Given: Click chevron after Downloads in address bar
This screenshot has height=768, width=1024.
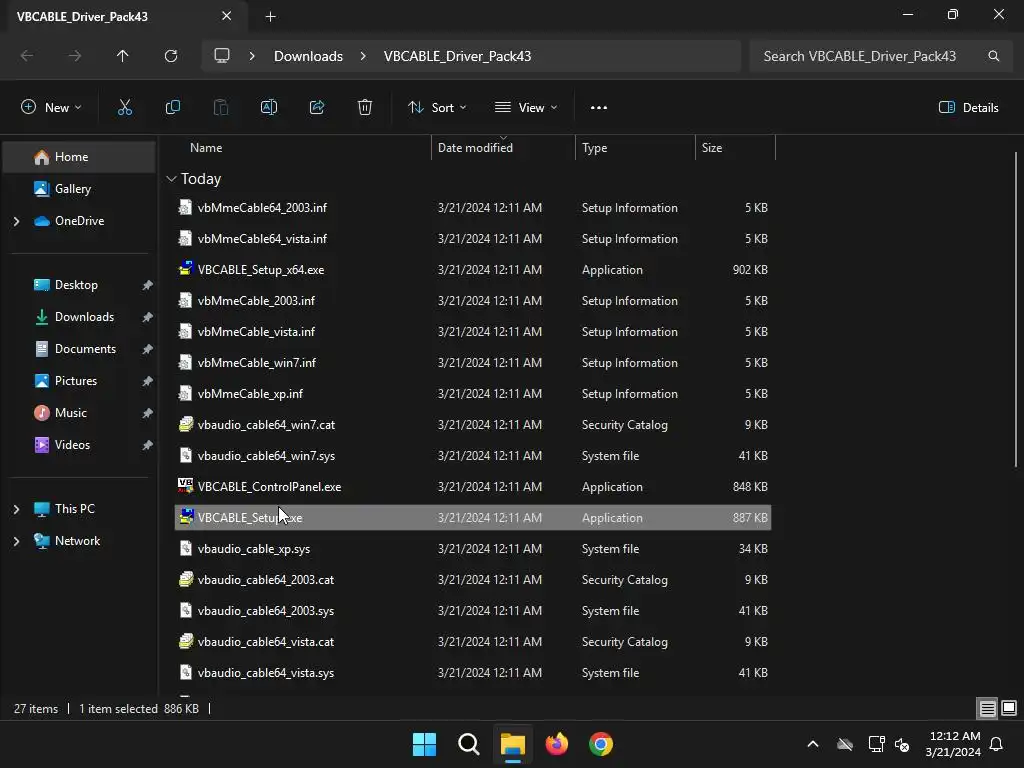Looking at the screenshot, I should 363,56.
